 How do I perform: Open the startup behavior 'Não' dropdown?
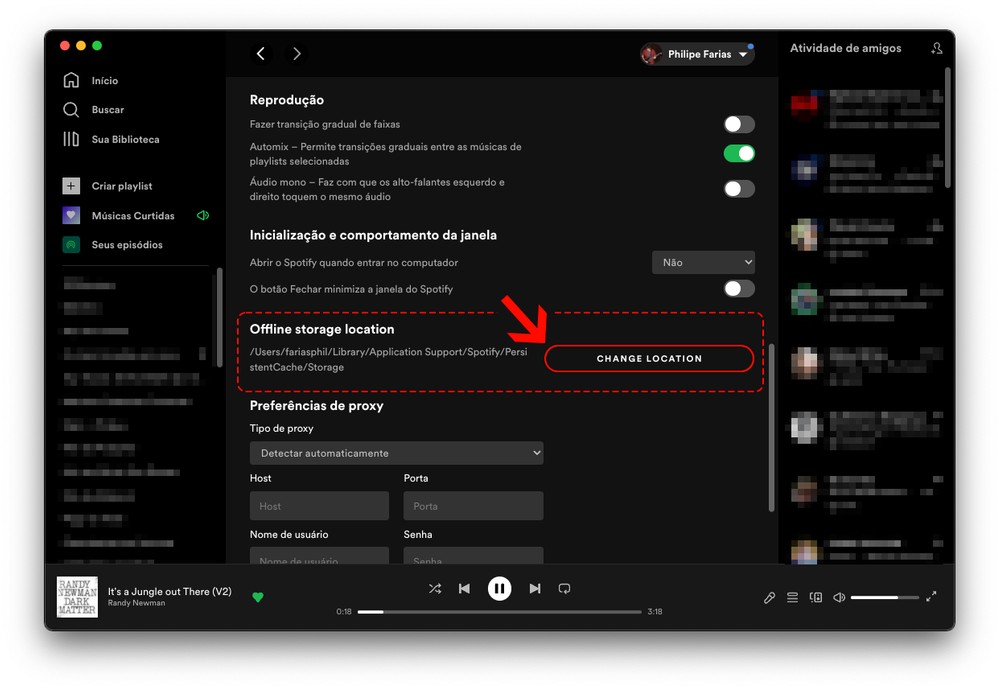(x=703, y=262)
